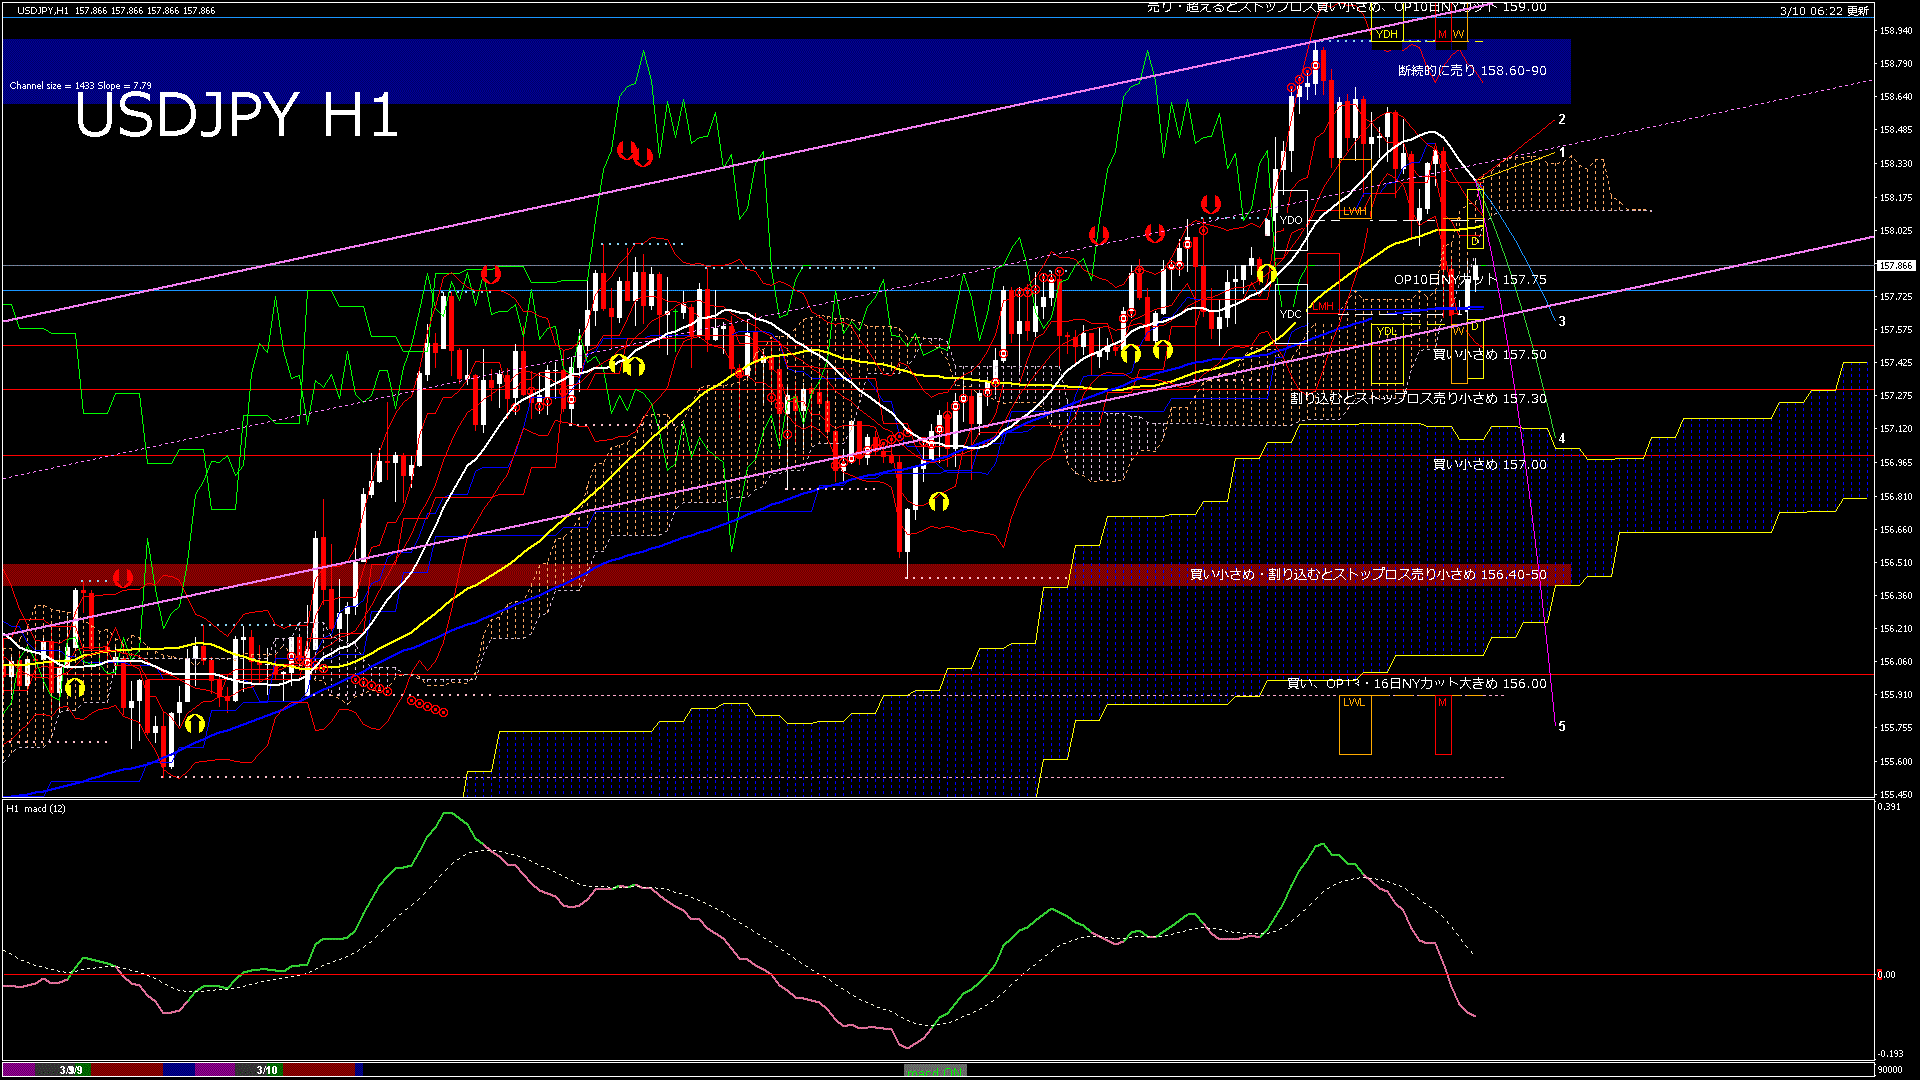Click the 3/10 date marker on session bar

[266, 1070]
